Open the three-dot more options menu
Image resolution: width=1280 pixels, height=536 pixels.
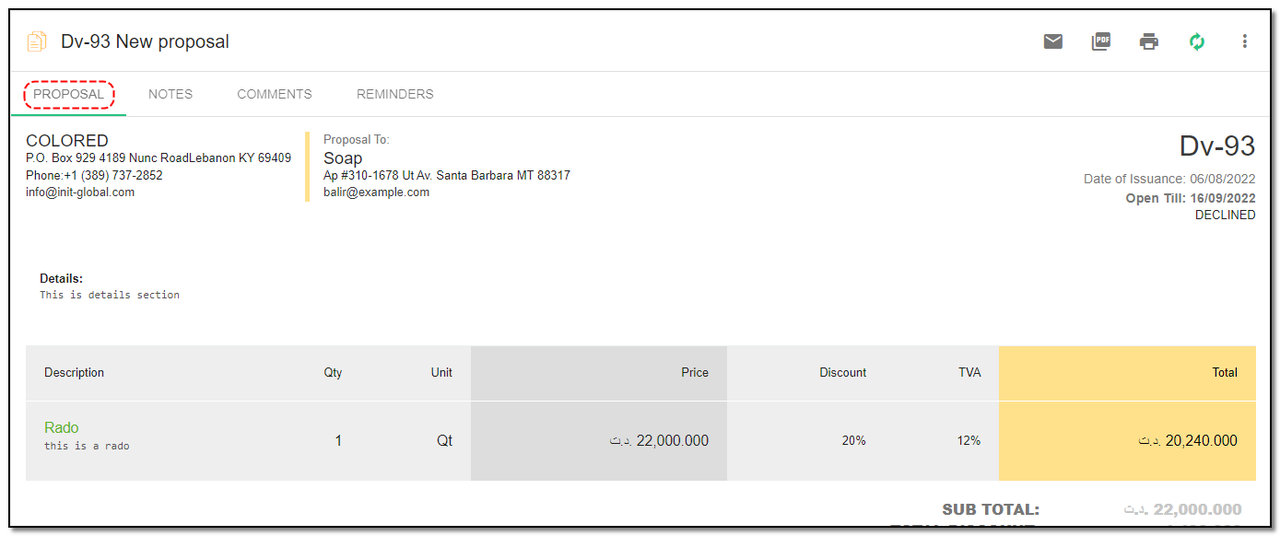pyautogui.click(x=1245, y=41)
